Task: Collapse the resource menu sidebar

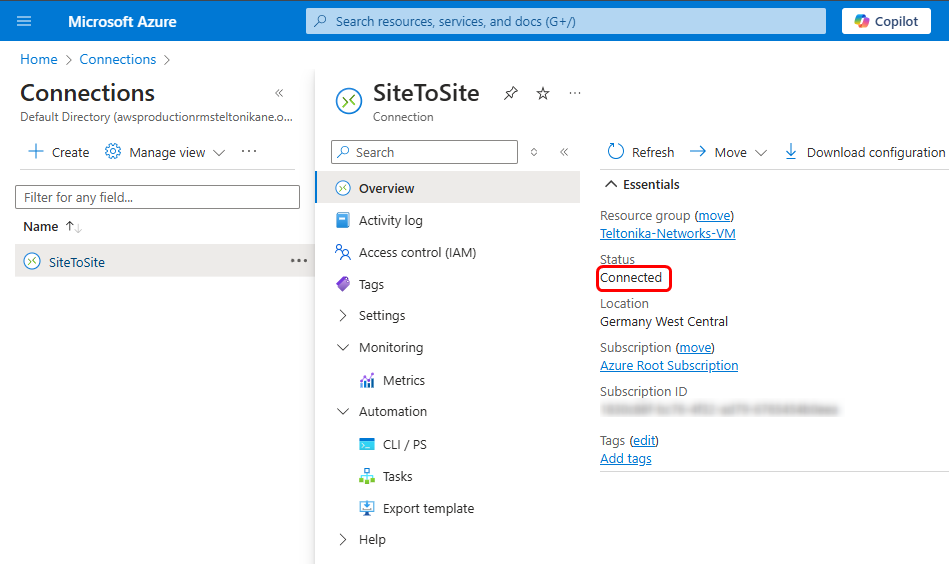Action: pos(564,152)
